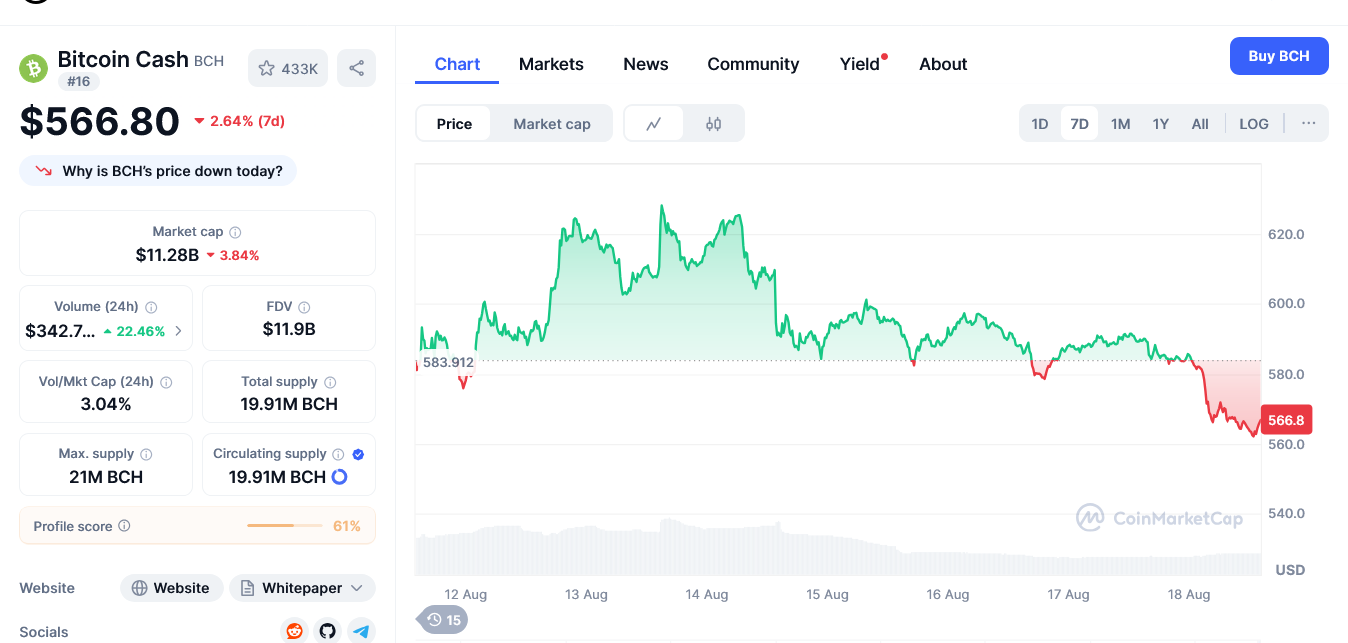Set chart range to All
Viewport: 1348px width, 643px height.
1200,124
